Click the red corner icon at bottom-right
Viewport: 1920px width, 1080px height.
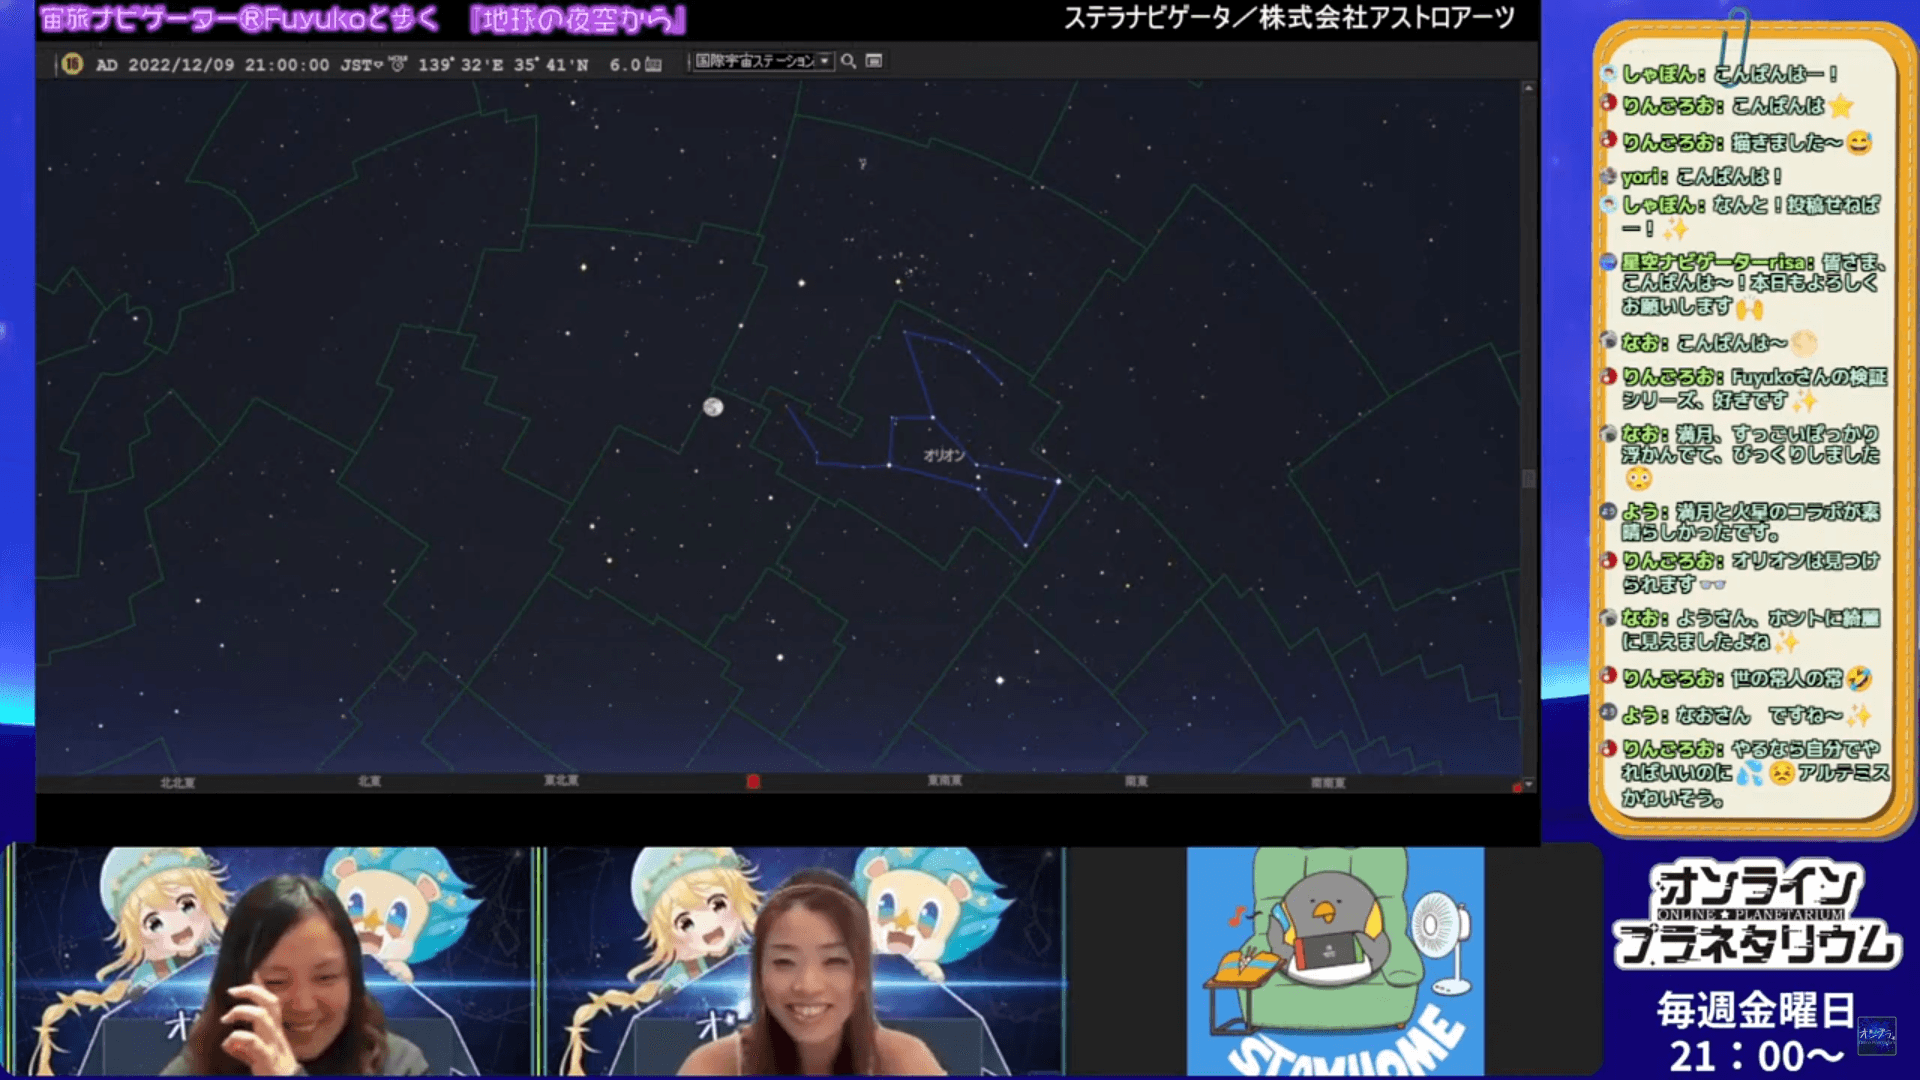coord(1517,788)
